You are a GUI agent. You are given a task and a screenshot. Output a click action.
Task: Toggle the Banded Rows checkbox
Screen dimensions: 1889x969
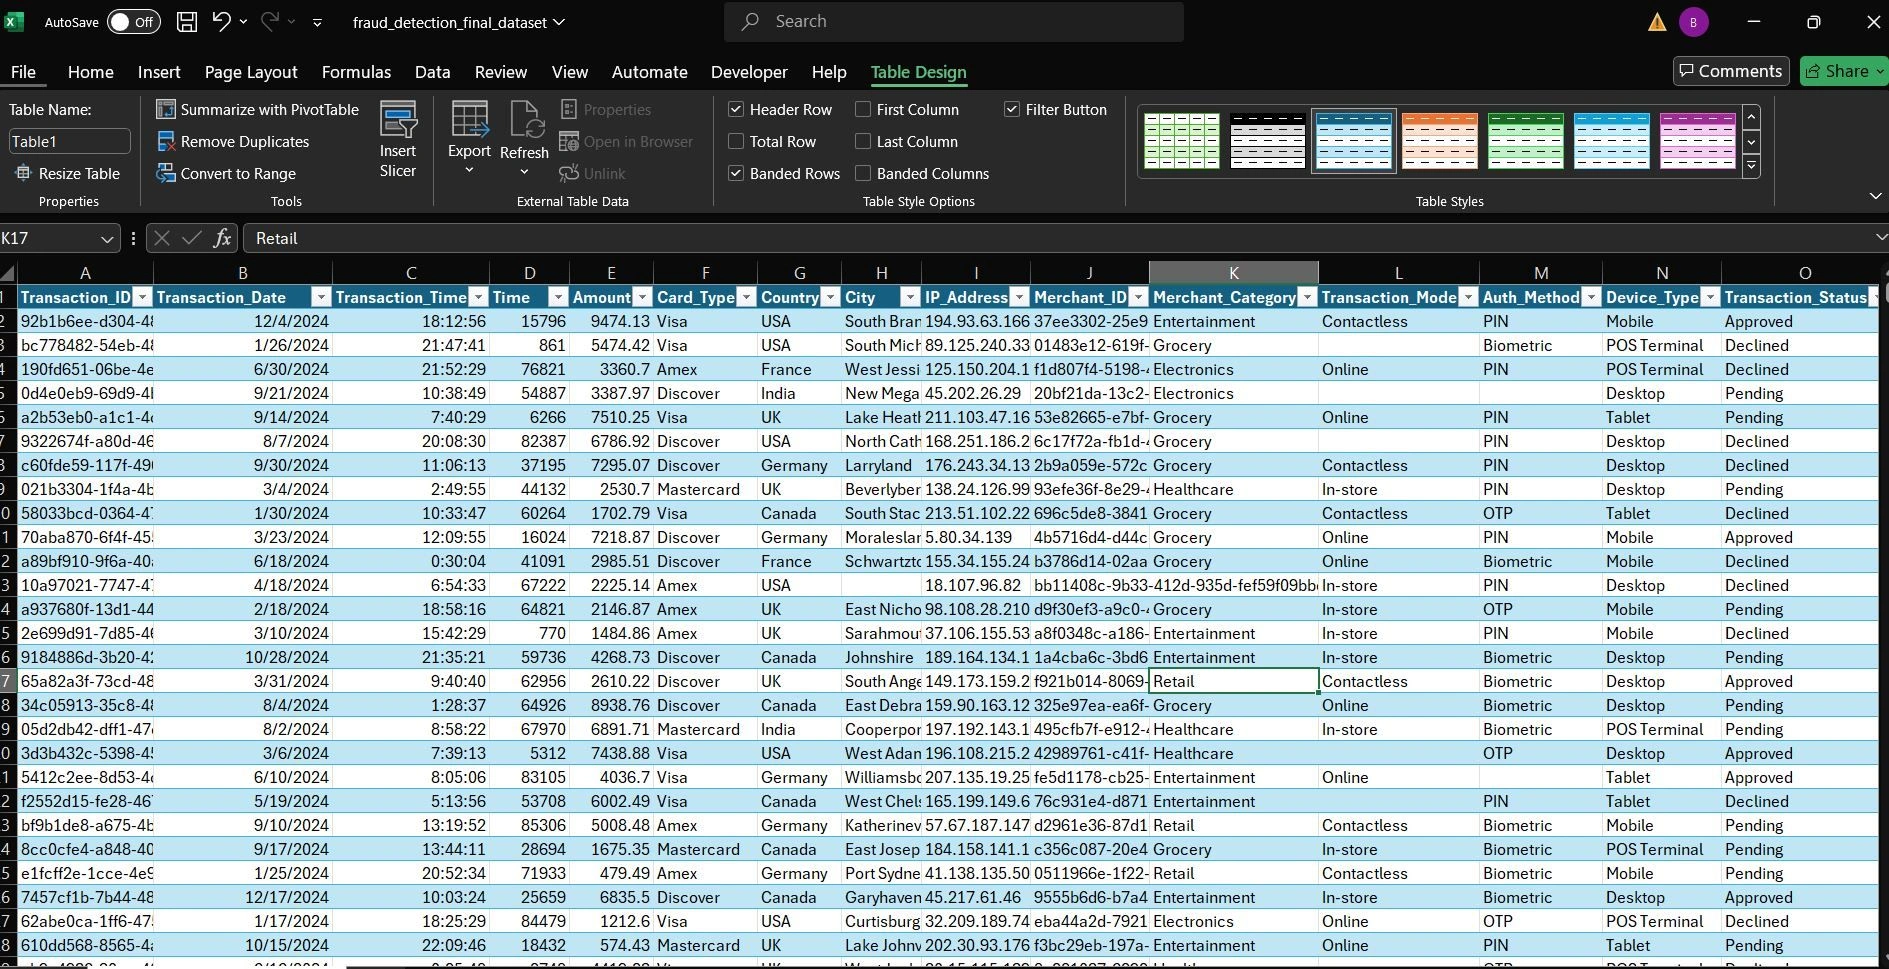[736, 173]
